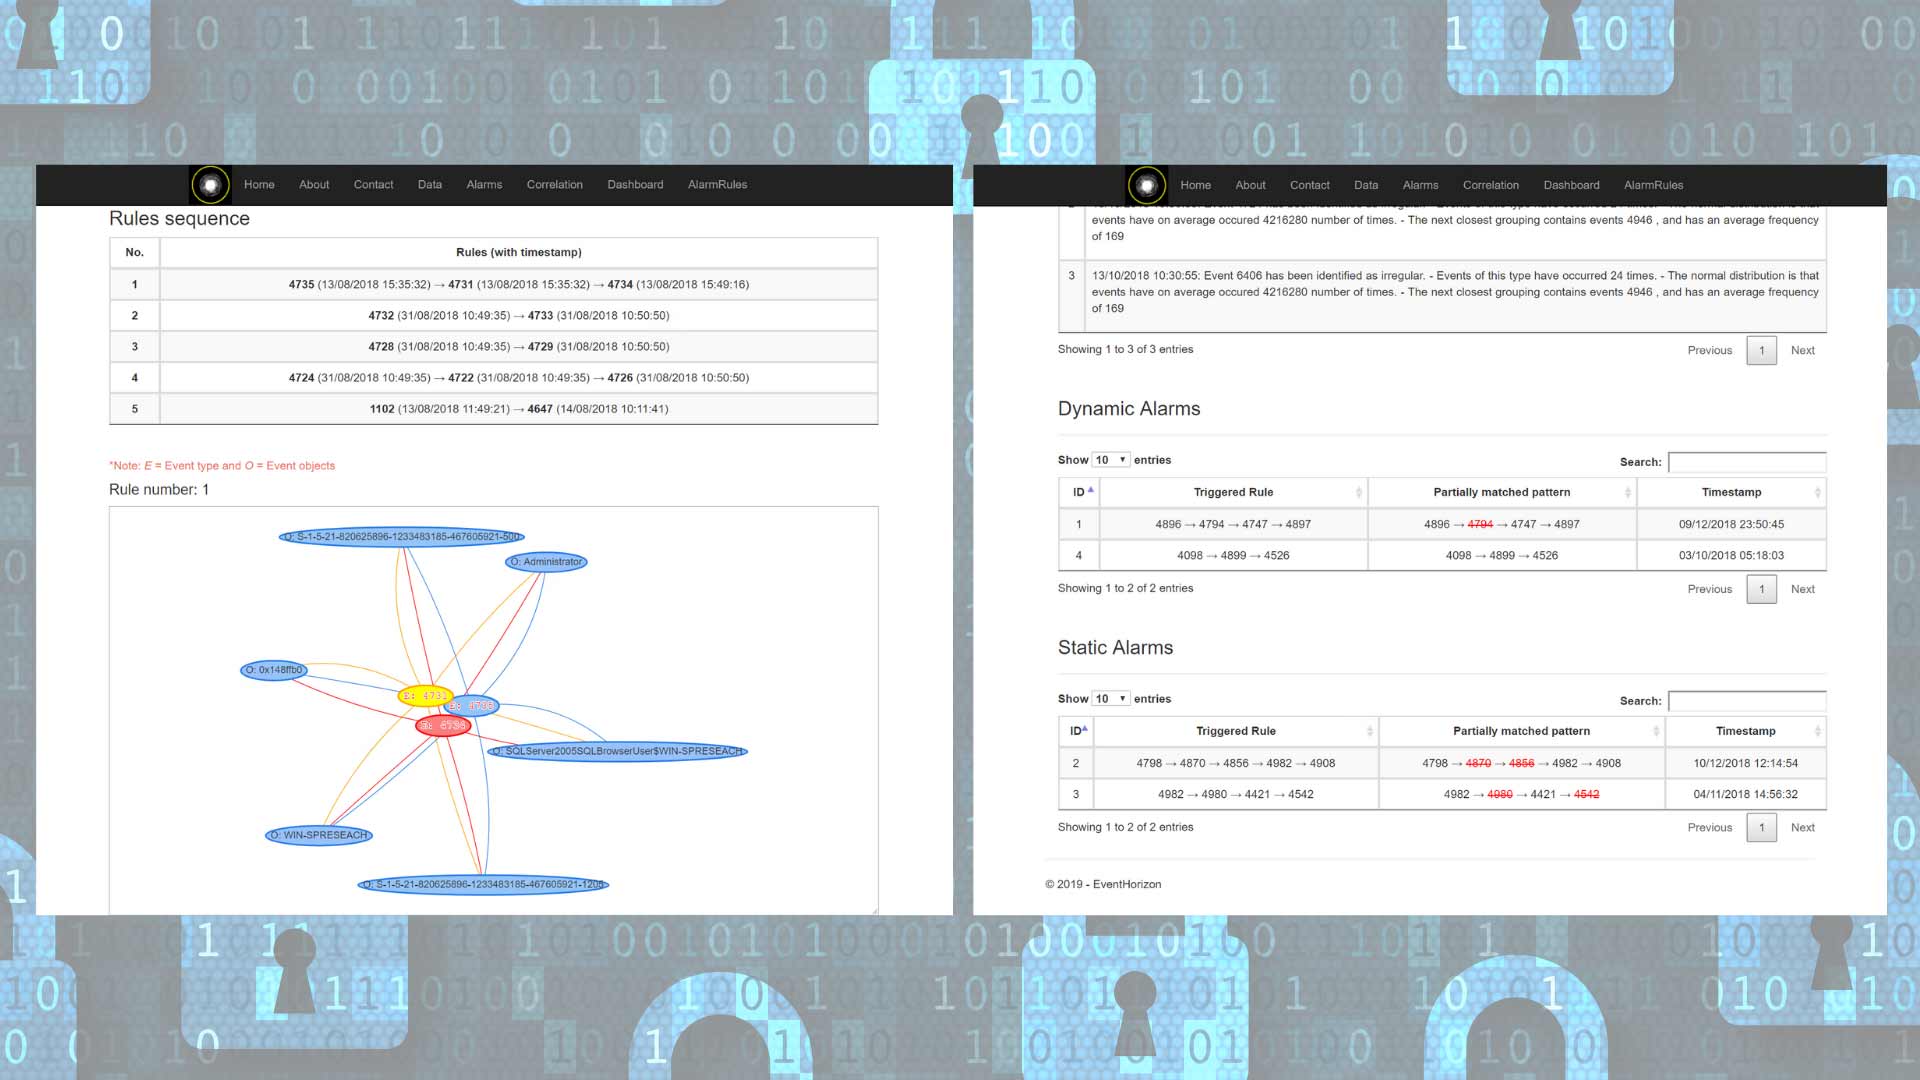Click the EventHorizon logo icon left panel

pyautogui.click(x=210, y=183)
